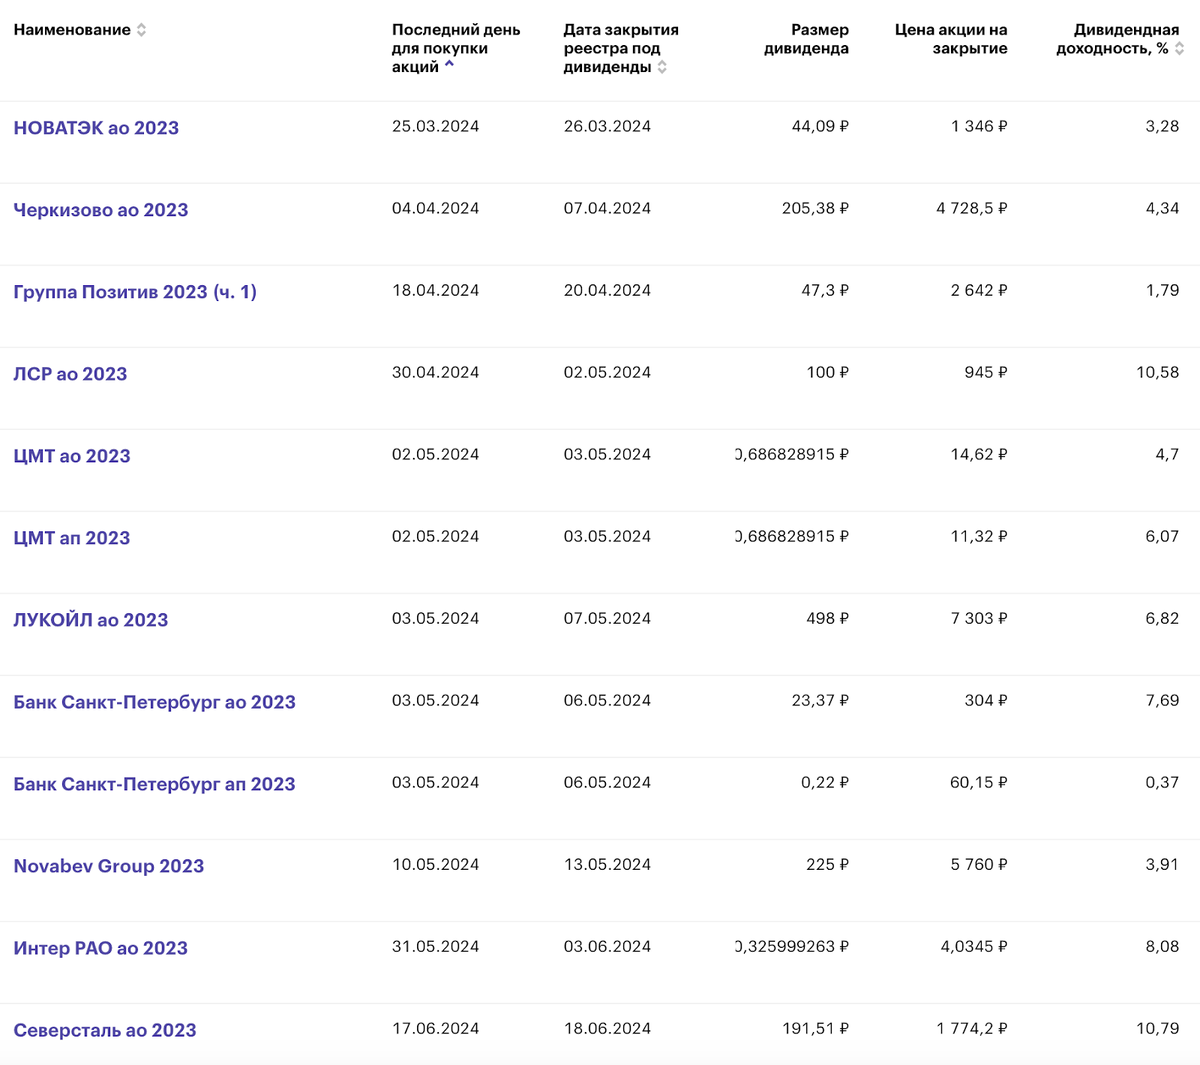Select price 4,0345 ₽
The image size is (1200, 1065).
point(974,946)
